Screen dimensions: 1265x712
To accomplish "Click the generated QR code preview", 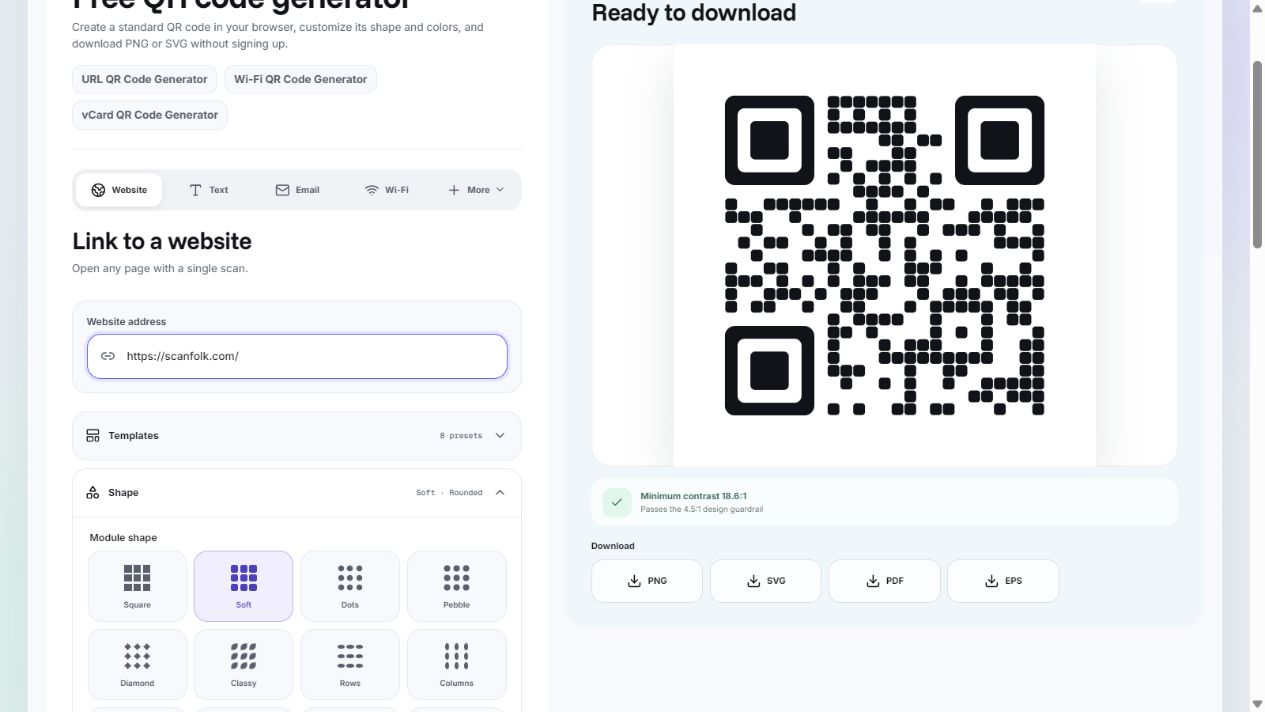I will point(884,255).
